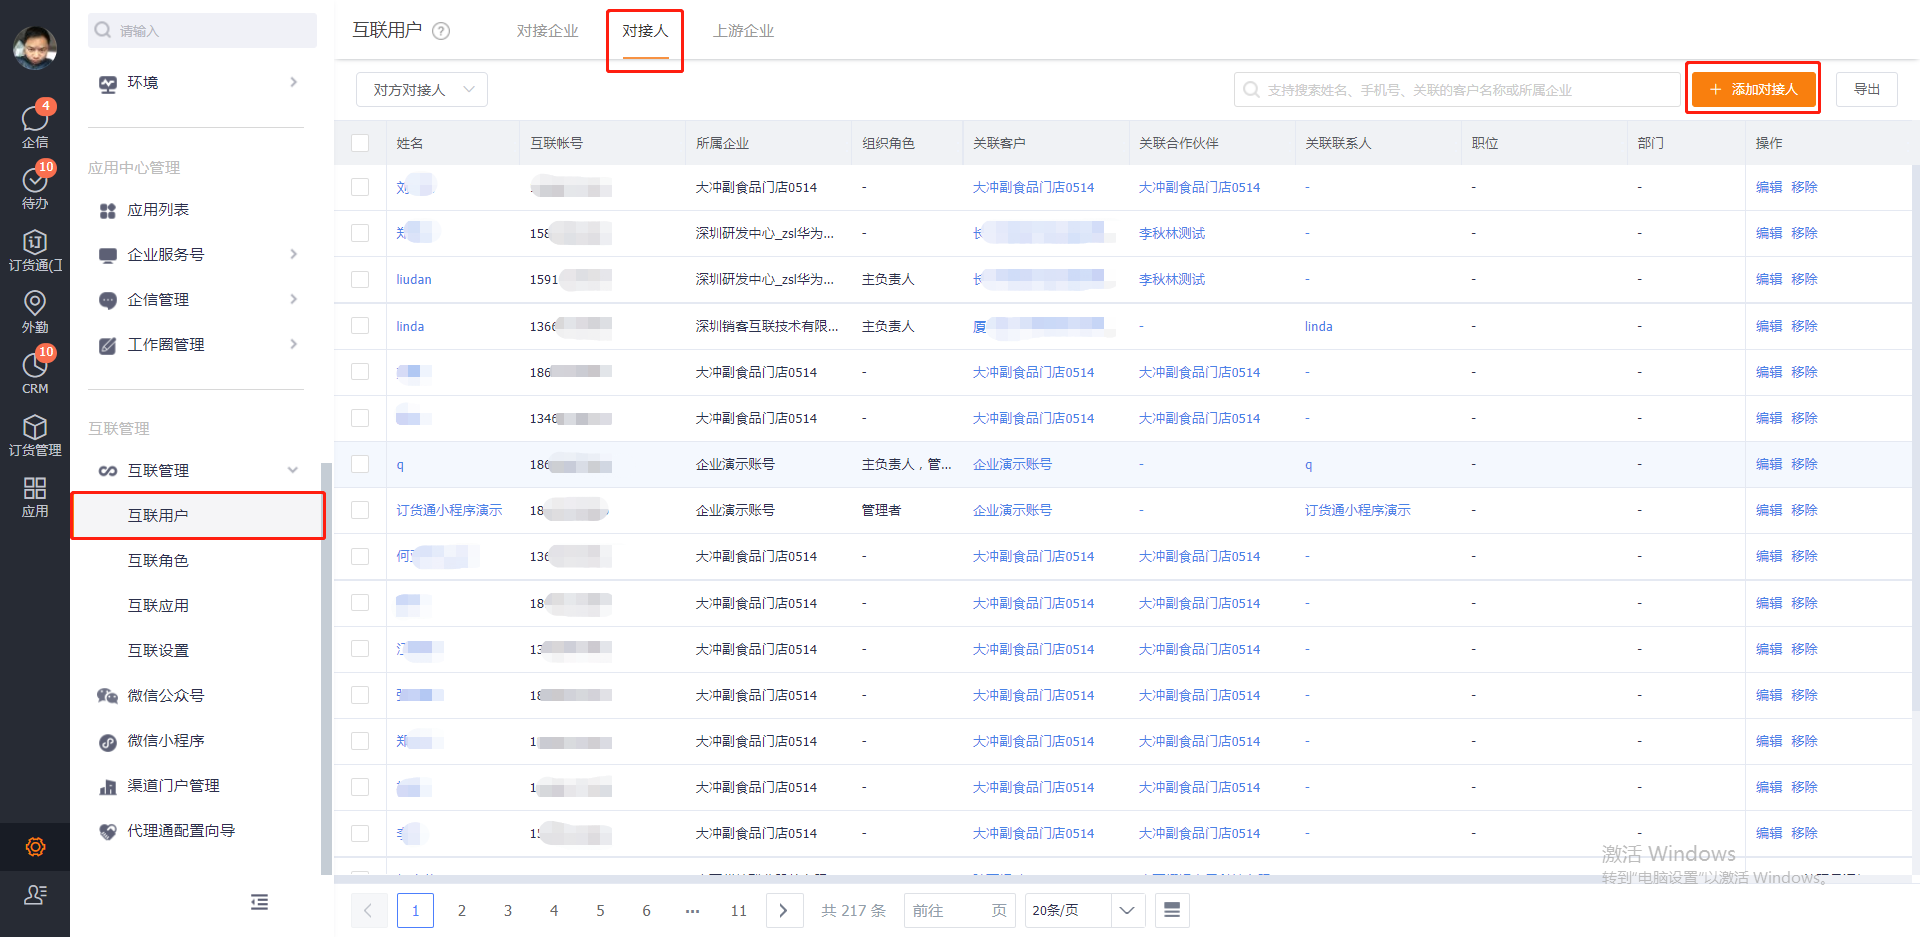Check the row checkbox for q

[360, 464]
